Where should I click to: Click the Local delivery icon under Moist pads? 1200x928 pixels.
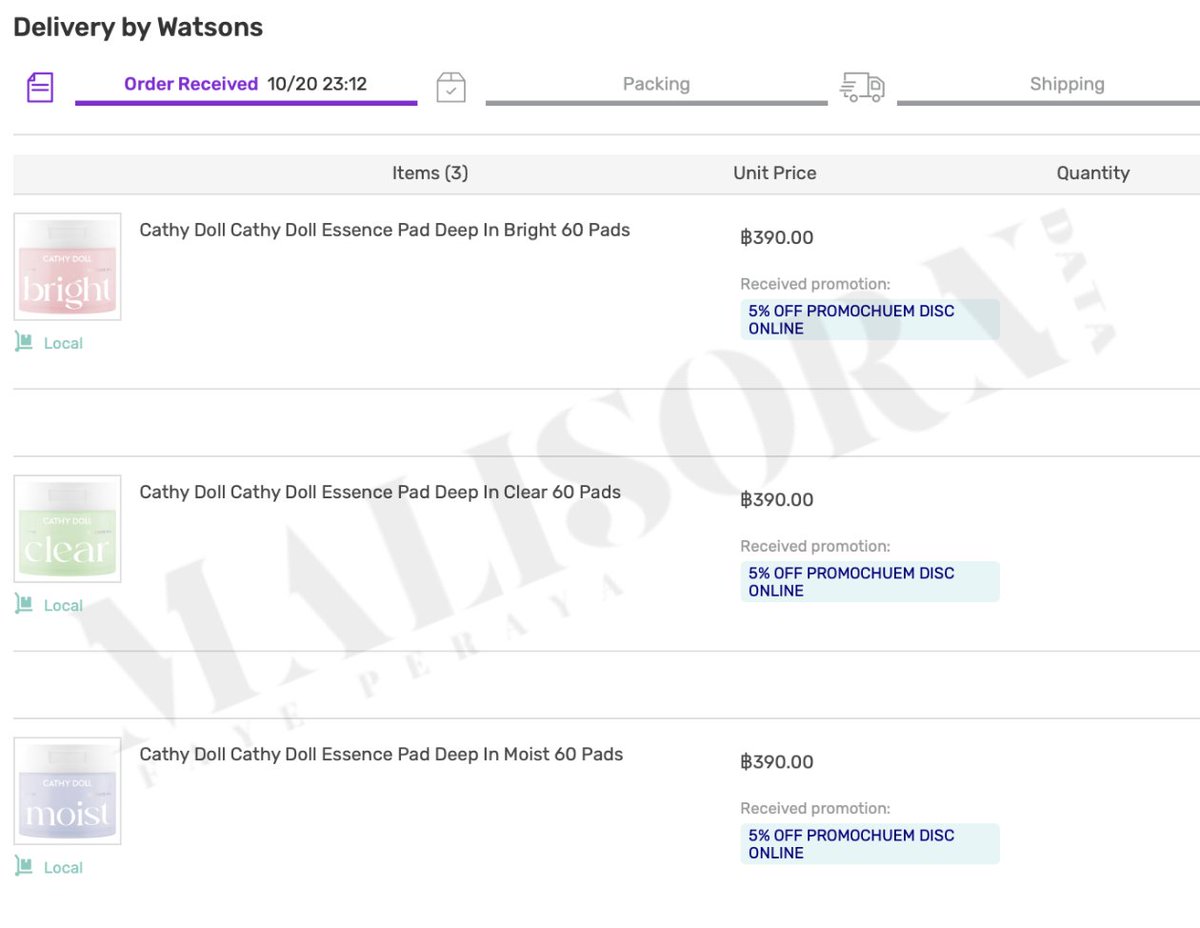pyautogui.click(x=23, y=866)
